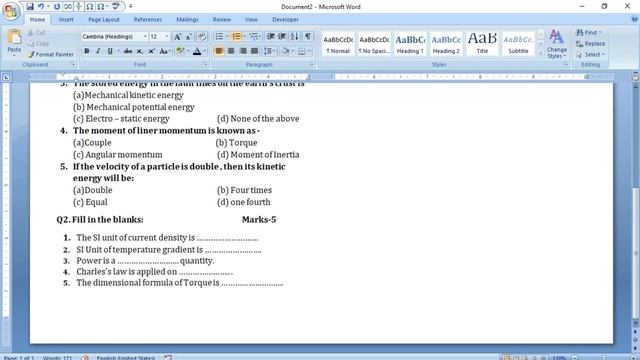Image resolution: width=640 pixels, height=360 pixels.
Task: Increase paragraph indent
Action: 282,37
